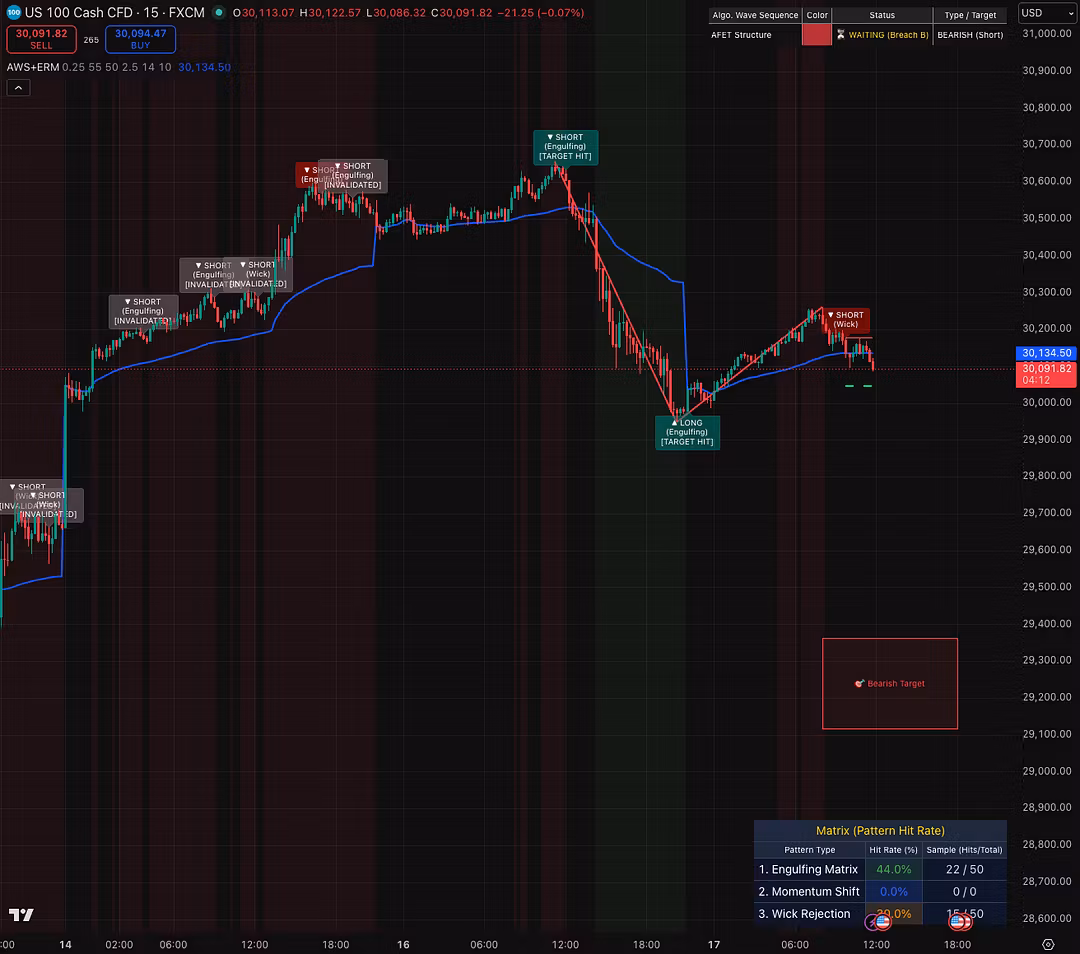The image size is (1080, 954).
Task: Click the 'BEARISH (Short)' target cell
Action: coord(970,34)
